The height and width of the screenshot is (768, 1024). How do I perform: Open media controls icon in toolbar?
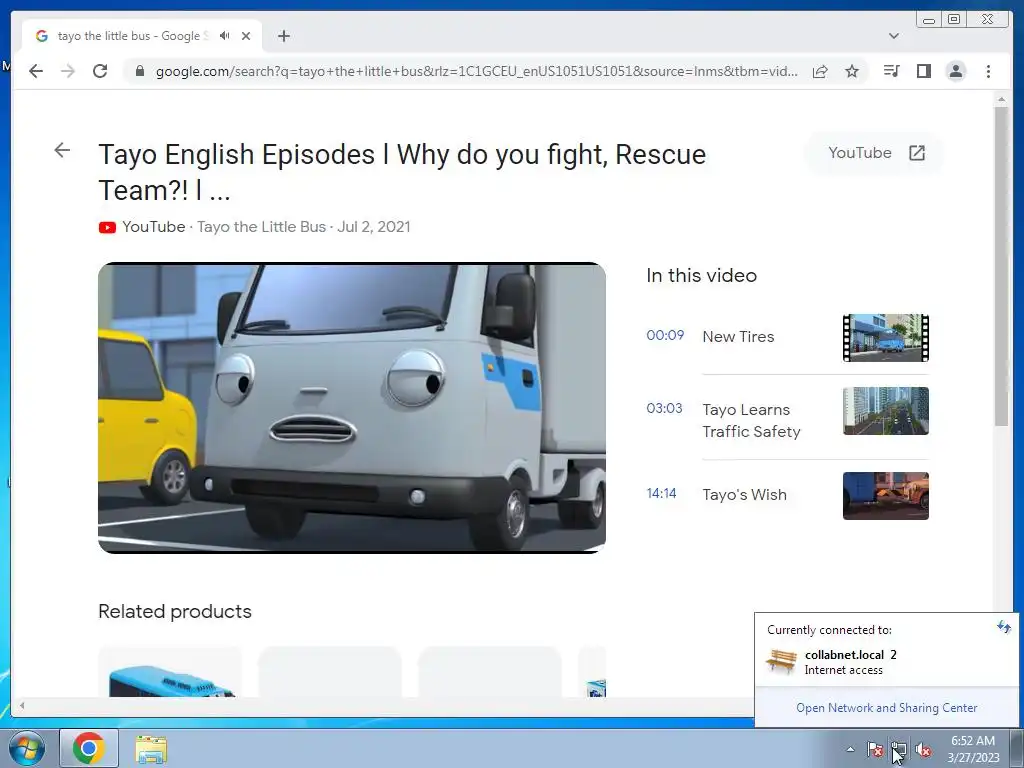pos(891,71)
